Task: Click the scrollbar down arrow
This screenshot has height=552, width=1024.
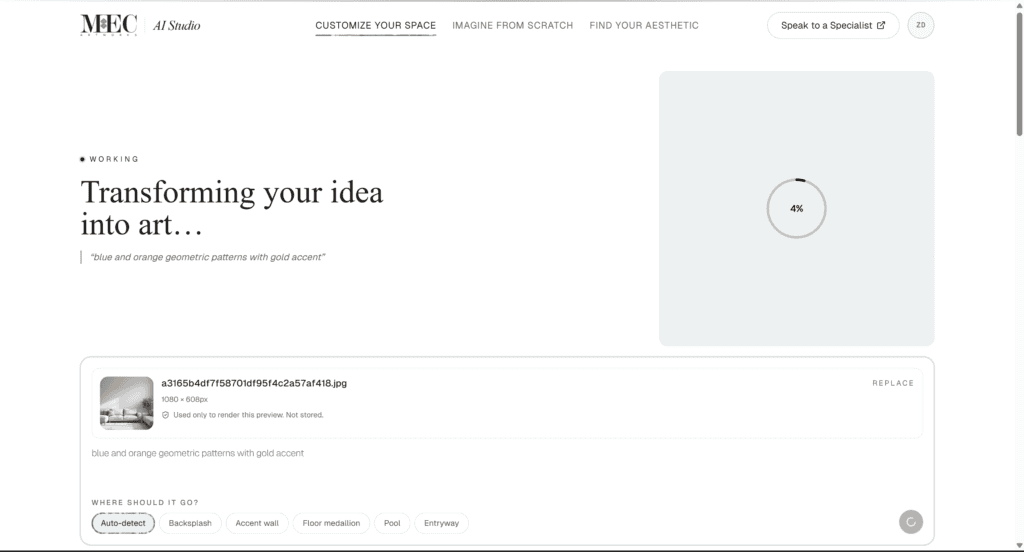Action: (x=1019, y=545)
